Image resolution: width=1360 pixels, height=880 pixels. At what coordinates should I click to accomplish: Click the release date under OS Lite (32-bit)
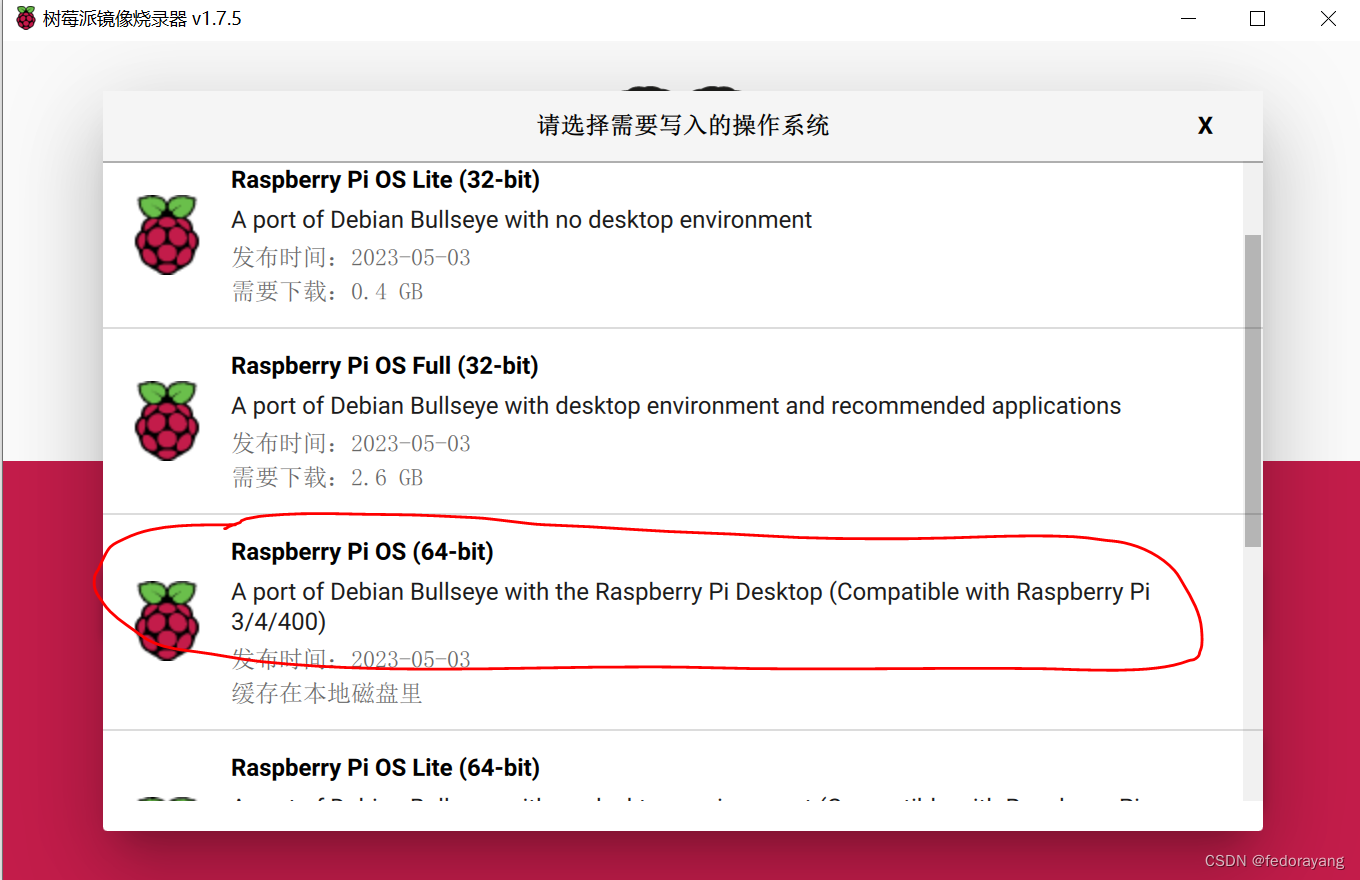351,258
